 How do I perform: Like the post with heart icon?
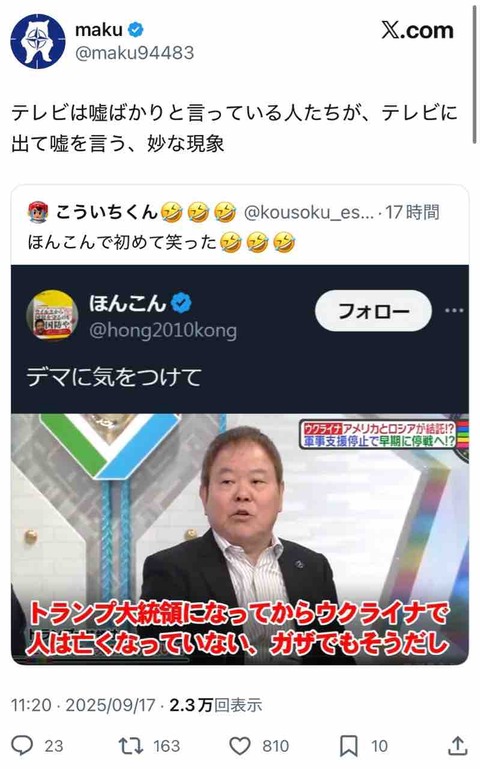tap(240, 746)
